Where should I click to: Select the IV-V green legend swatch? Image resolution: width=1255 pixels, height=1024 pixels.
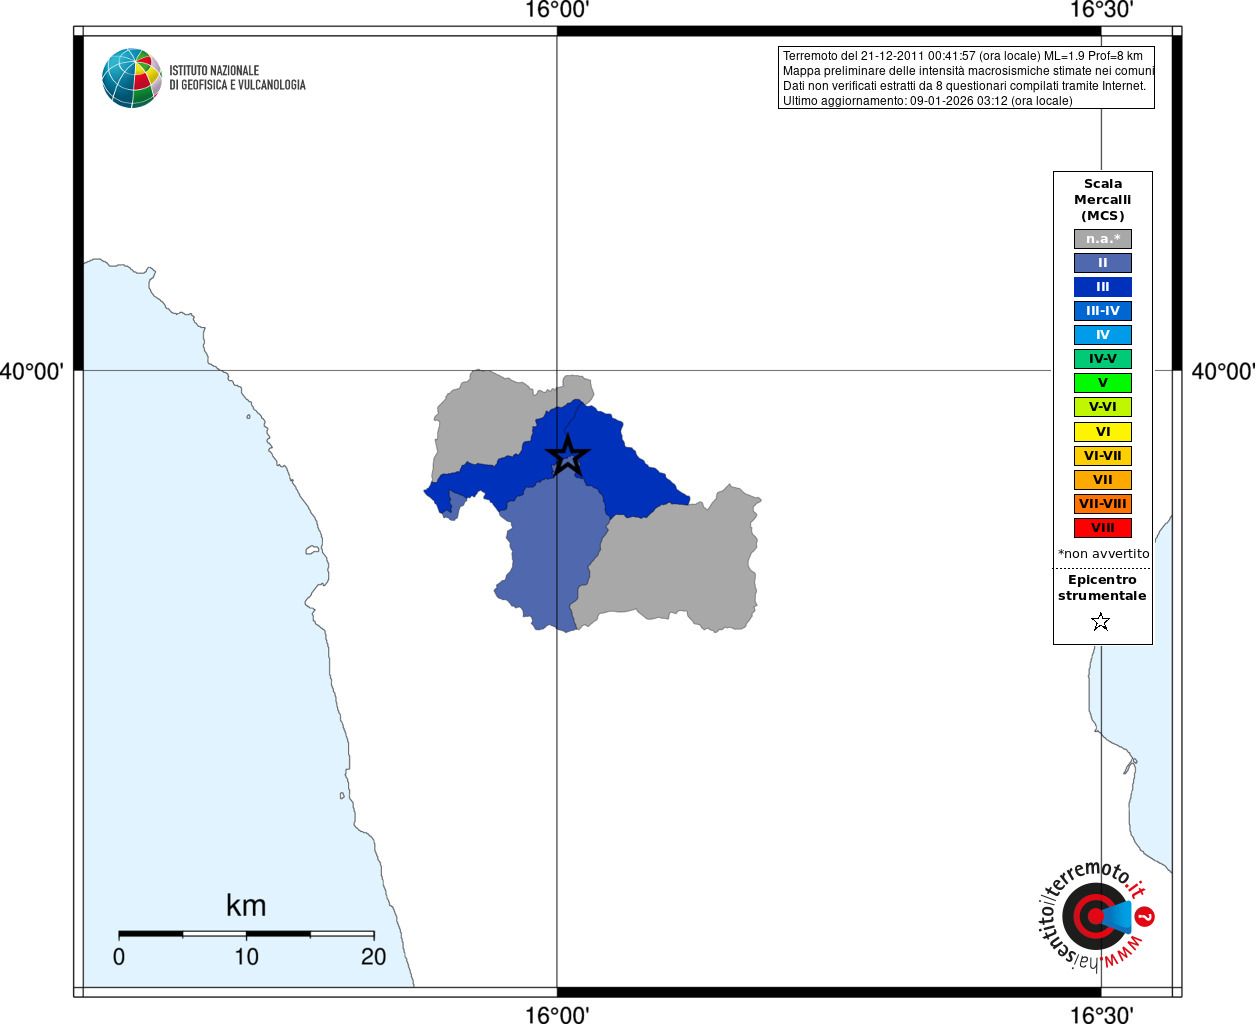(1103, 359)
